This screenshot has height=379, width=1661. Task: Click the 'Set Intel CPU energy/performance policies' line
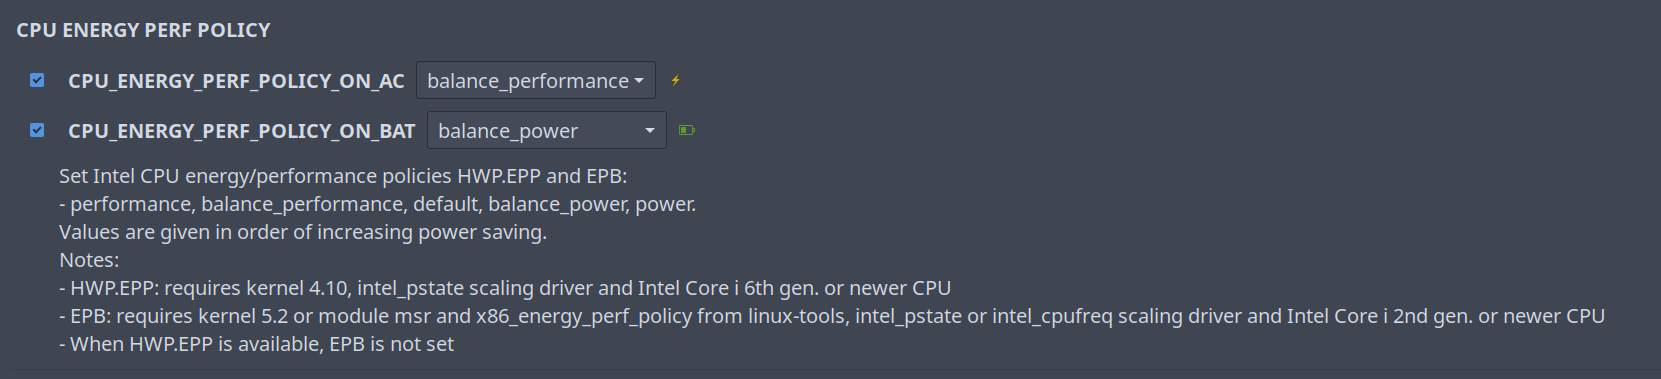(343, 176)
